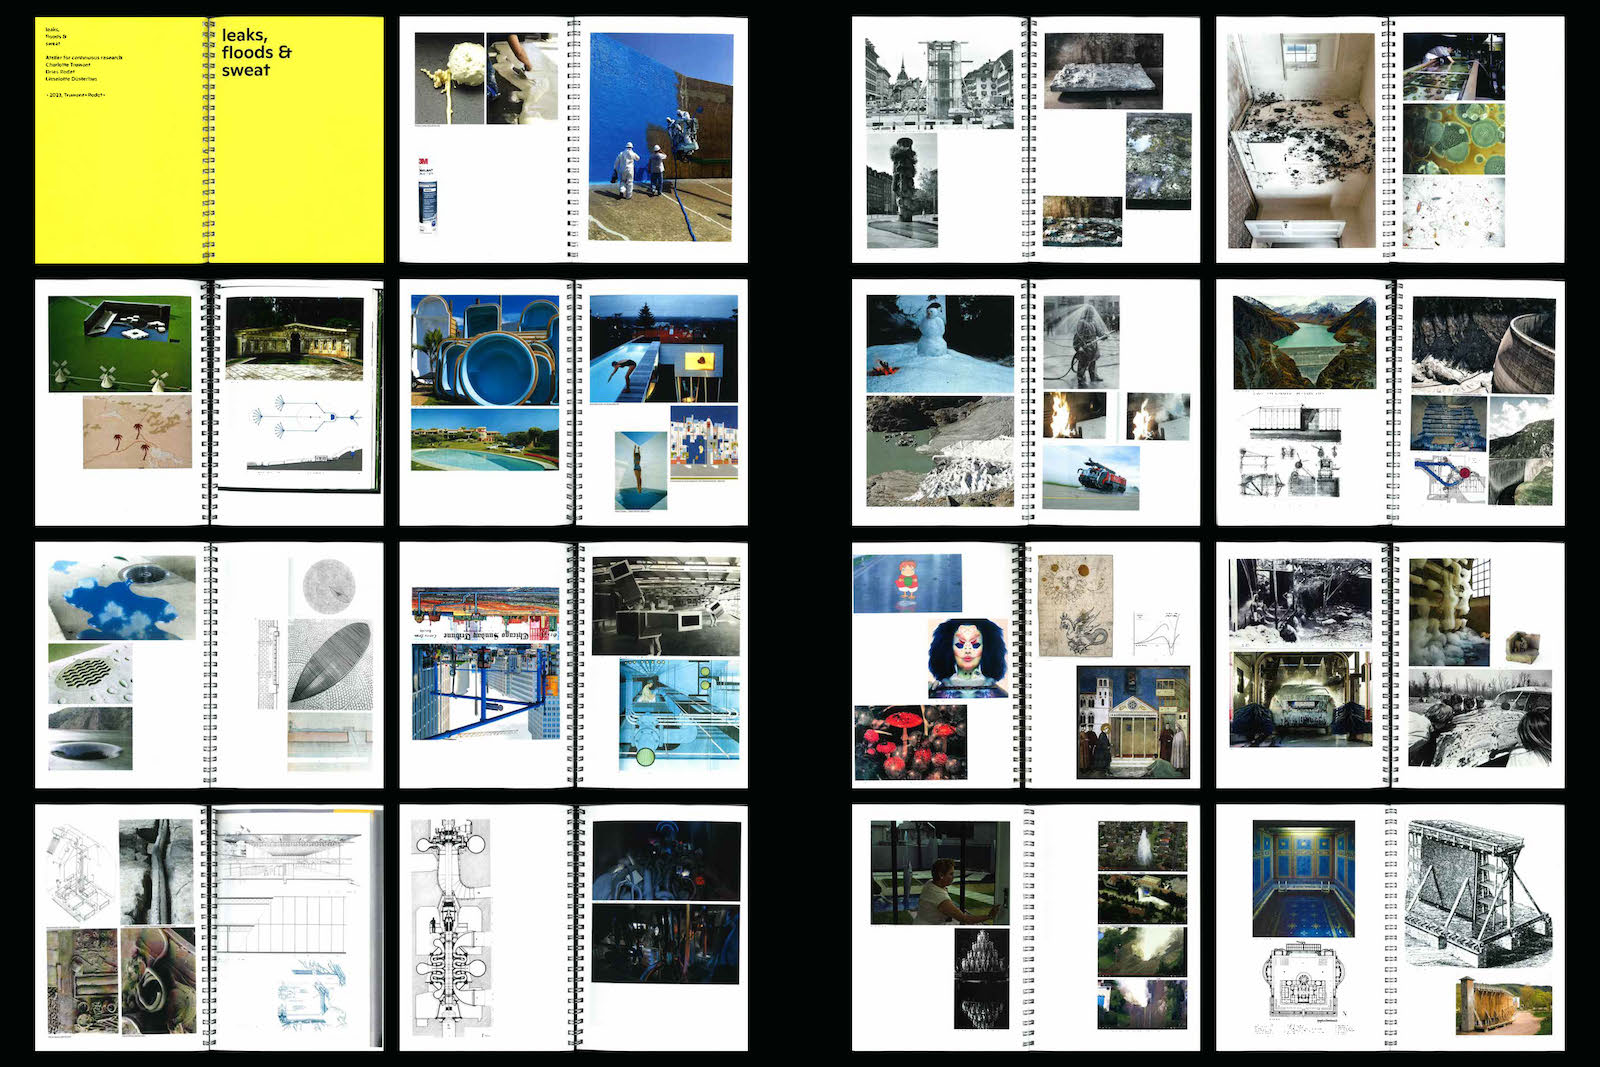Select the room with black mold photo
1600x1067 pixels.
1301,140
